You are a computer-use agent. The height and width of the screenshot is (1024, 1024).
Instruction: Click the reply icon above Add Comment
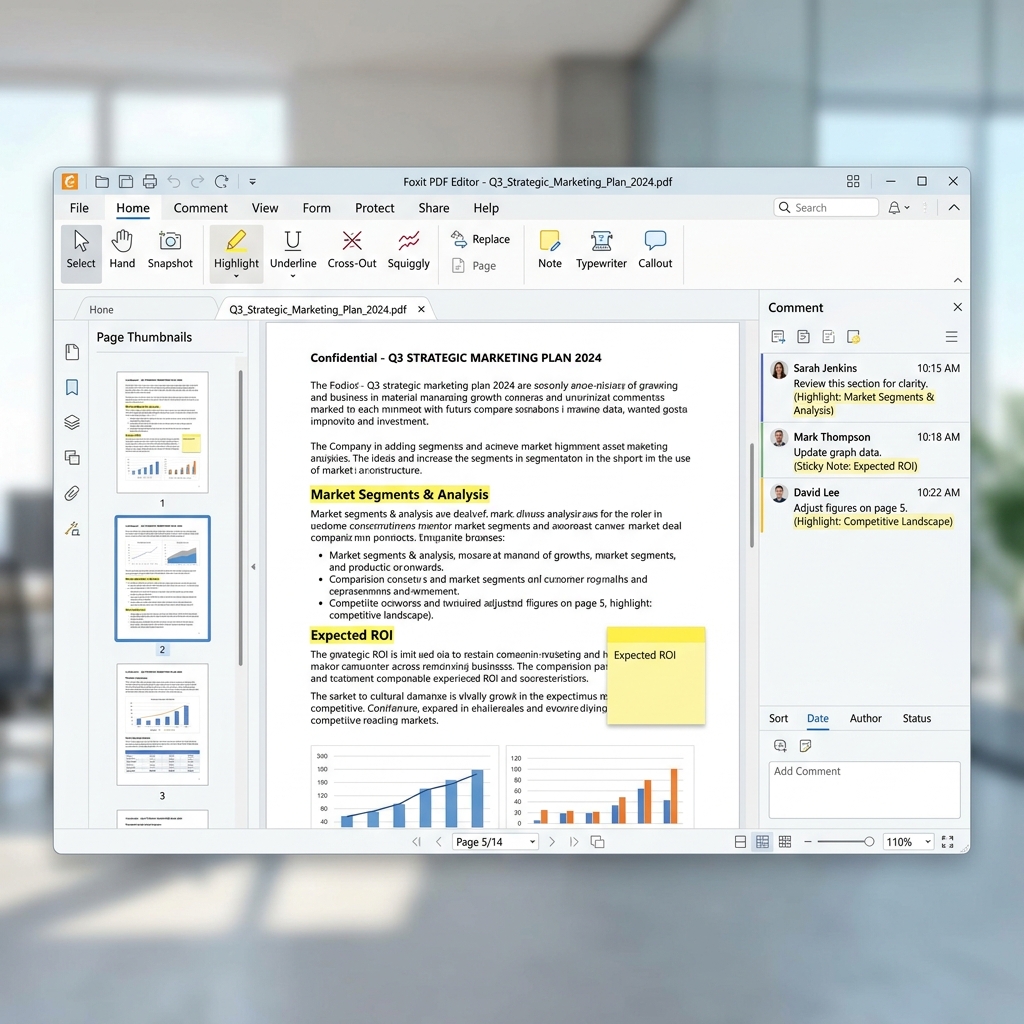pyautogui.click(x=780, y=746)
